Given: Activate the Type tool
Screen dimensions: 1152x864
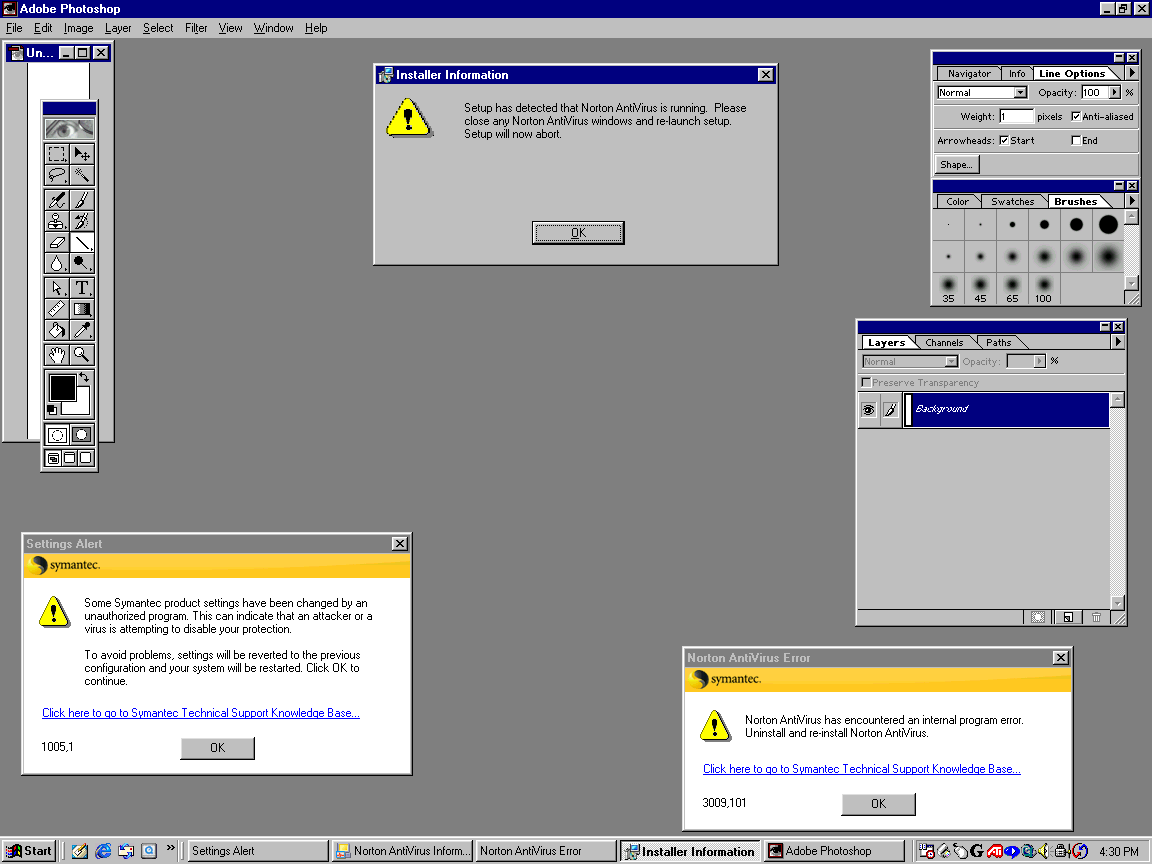Looking at the screenshot, I should pyautogui.click(x=82, y=288).
